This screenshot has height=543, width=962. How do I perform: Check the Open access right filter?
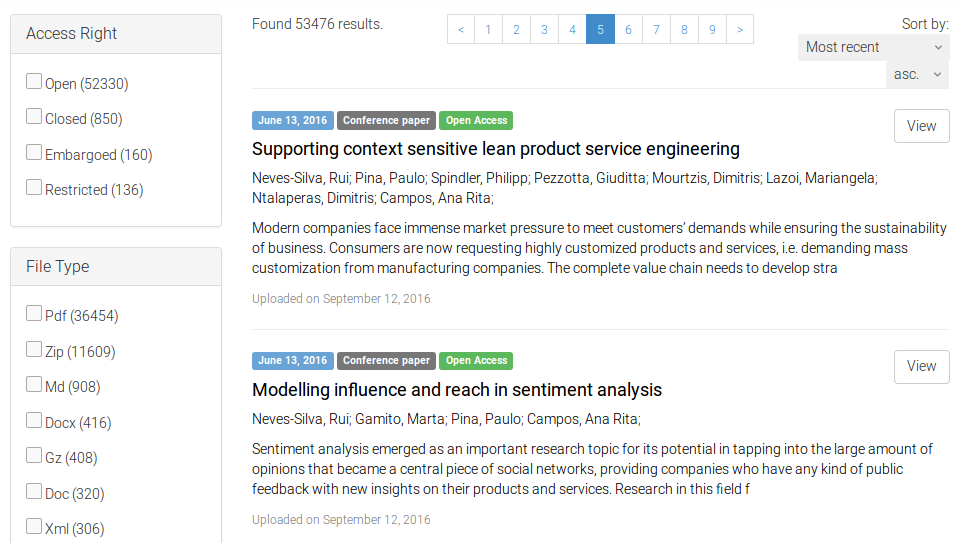tap(34, 82)
